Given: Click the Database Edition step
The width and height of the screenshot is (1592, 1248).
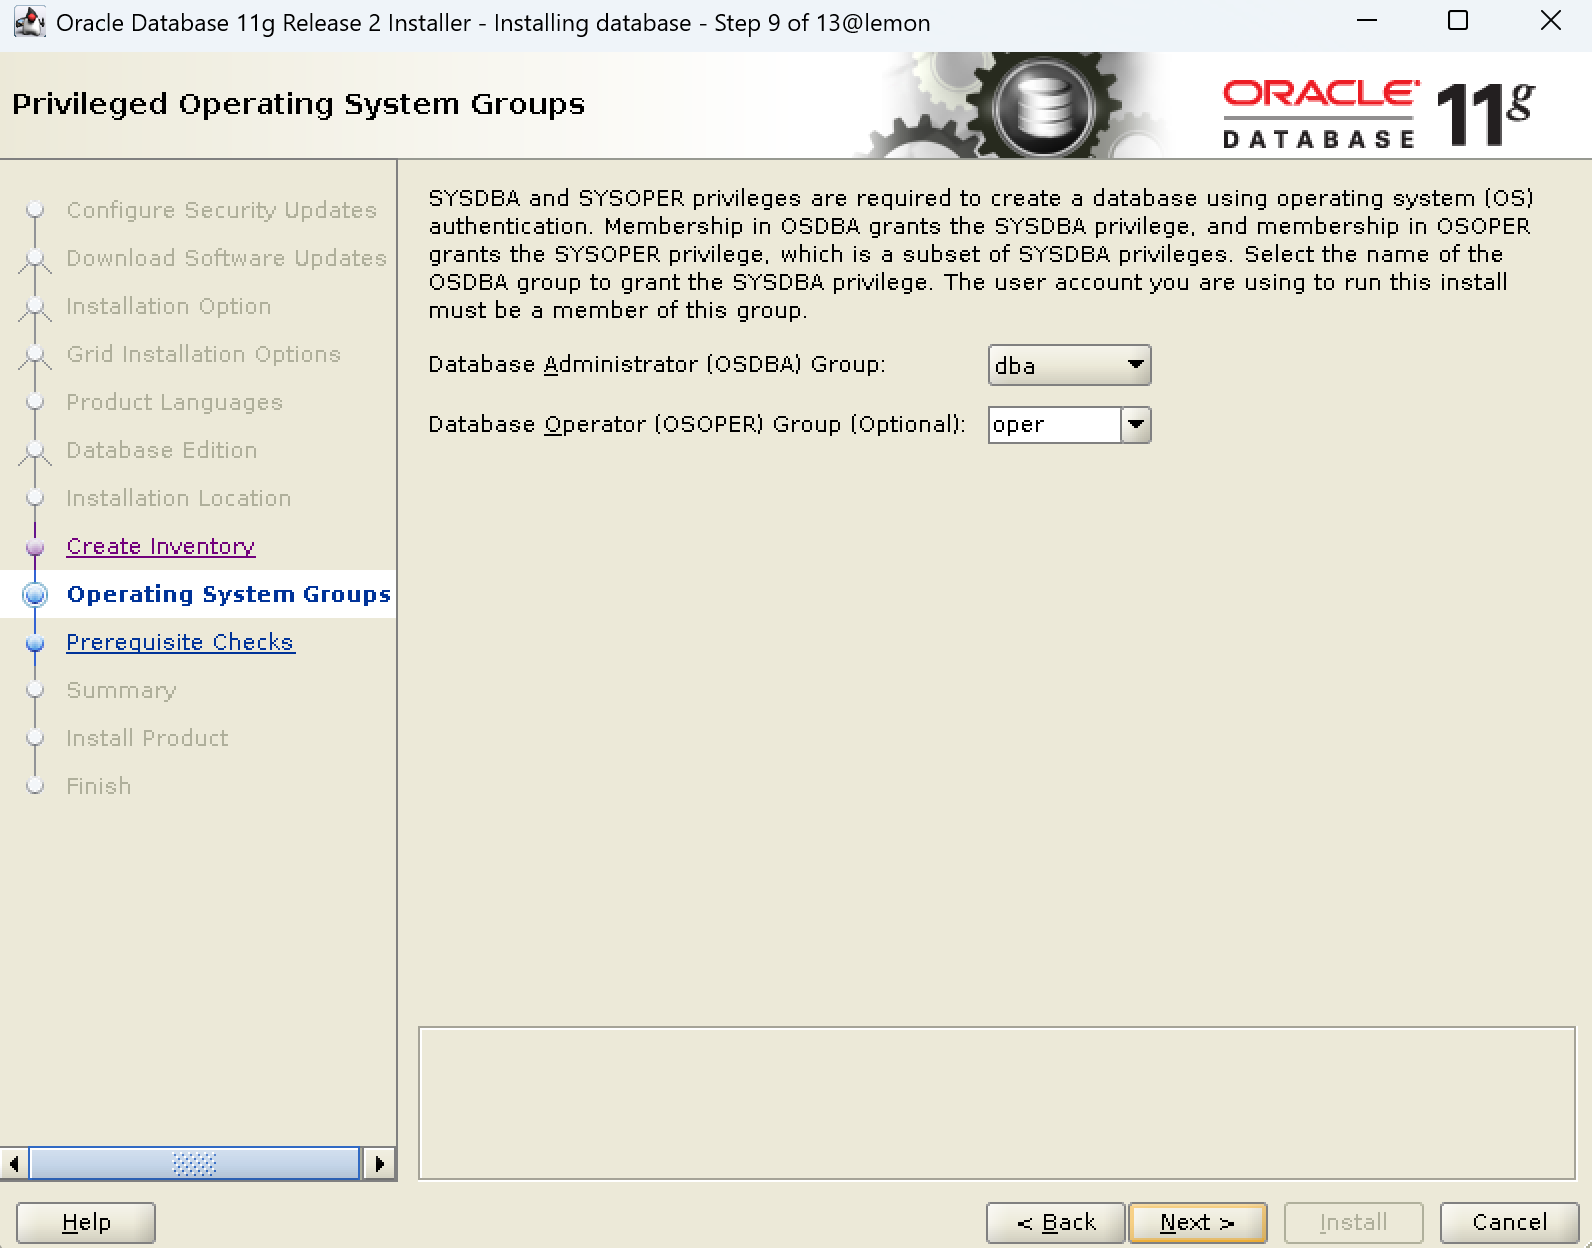Looking at the screenshot, I should click(x=162, y=450).
